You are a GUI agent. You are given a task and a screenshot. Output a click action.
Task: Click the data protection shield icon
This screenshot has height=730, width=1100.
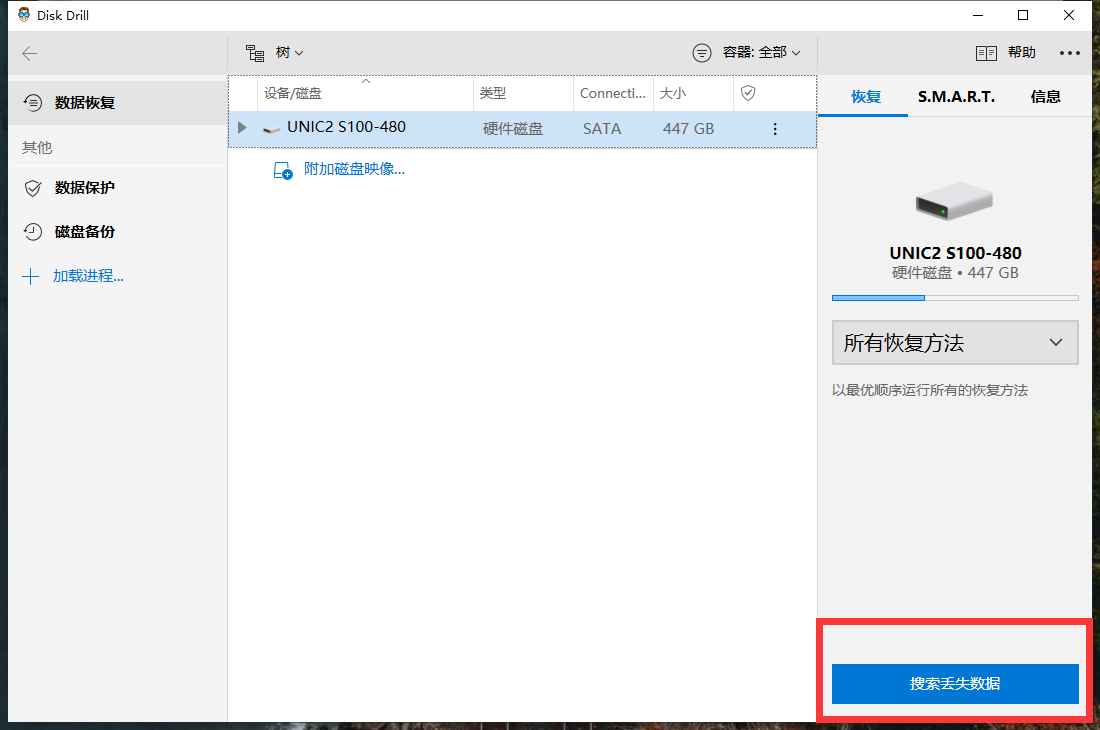(33, 188)
